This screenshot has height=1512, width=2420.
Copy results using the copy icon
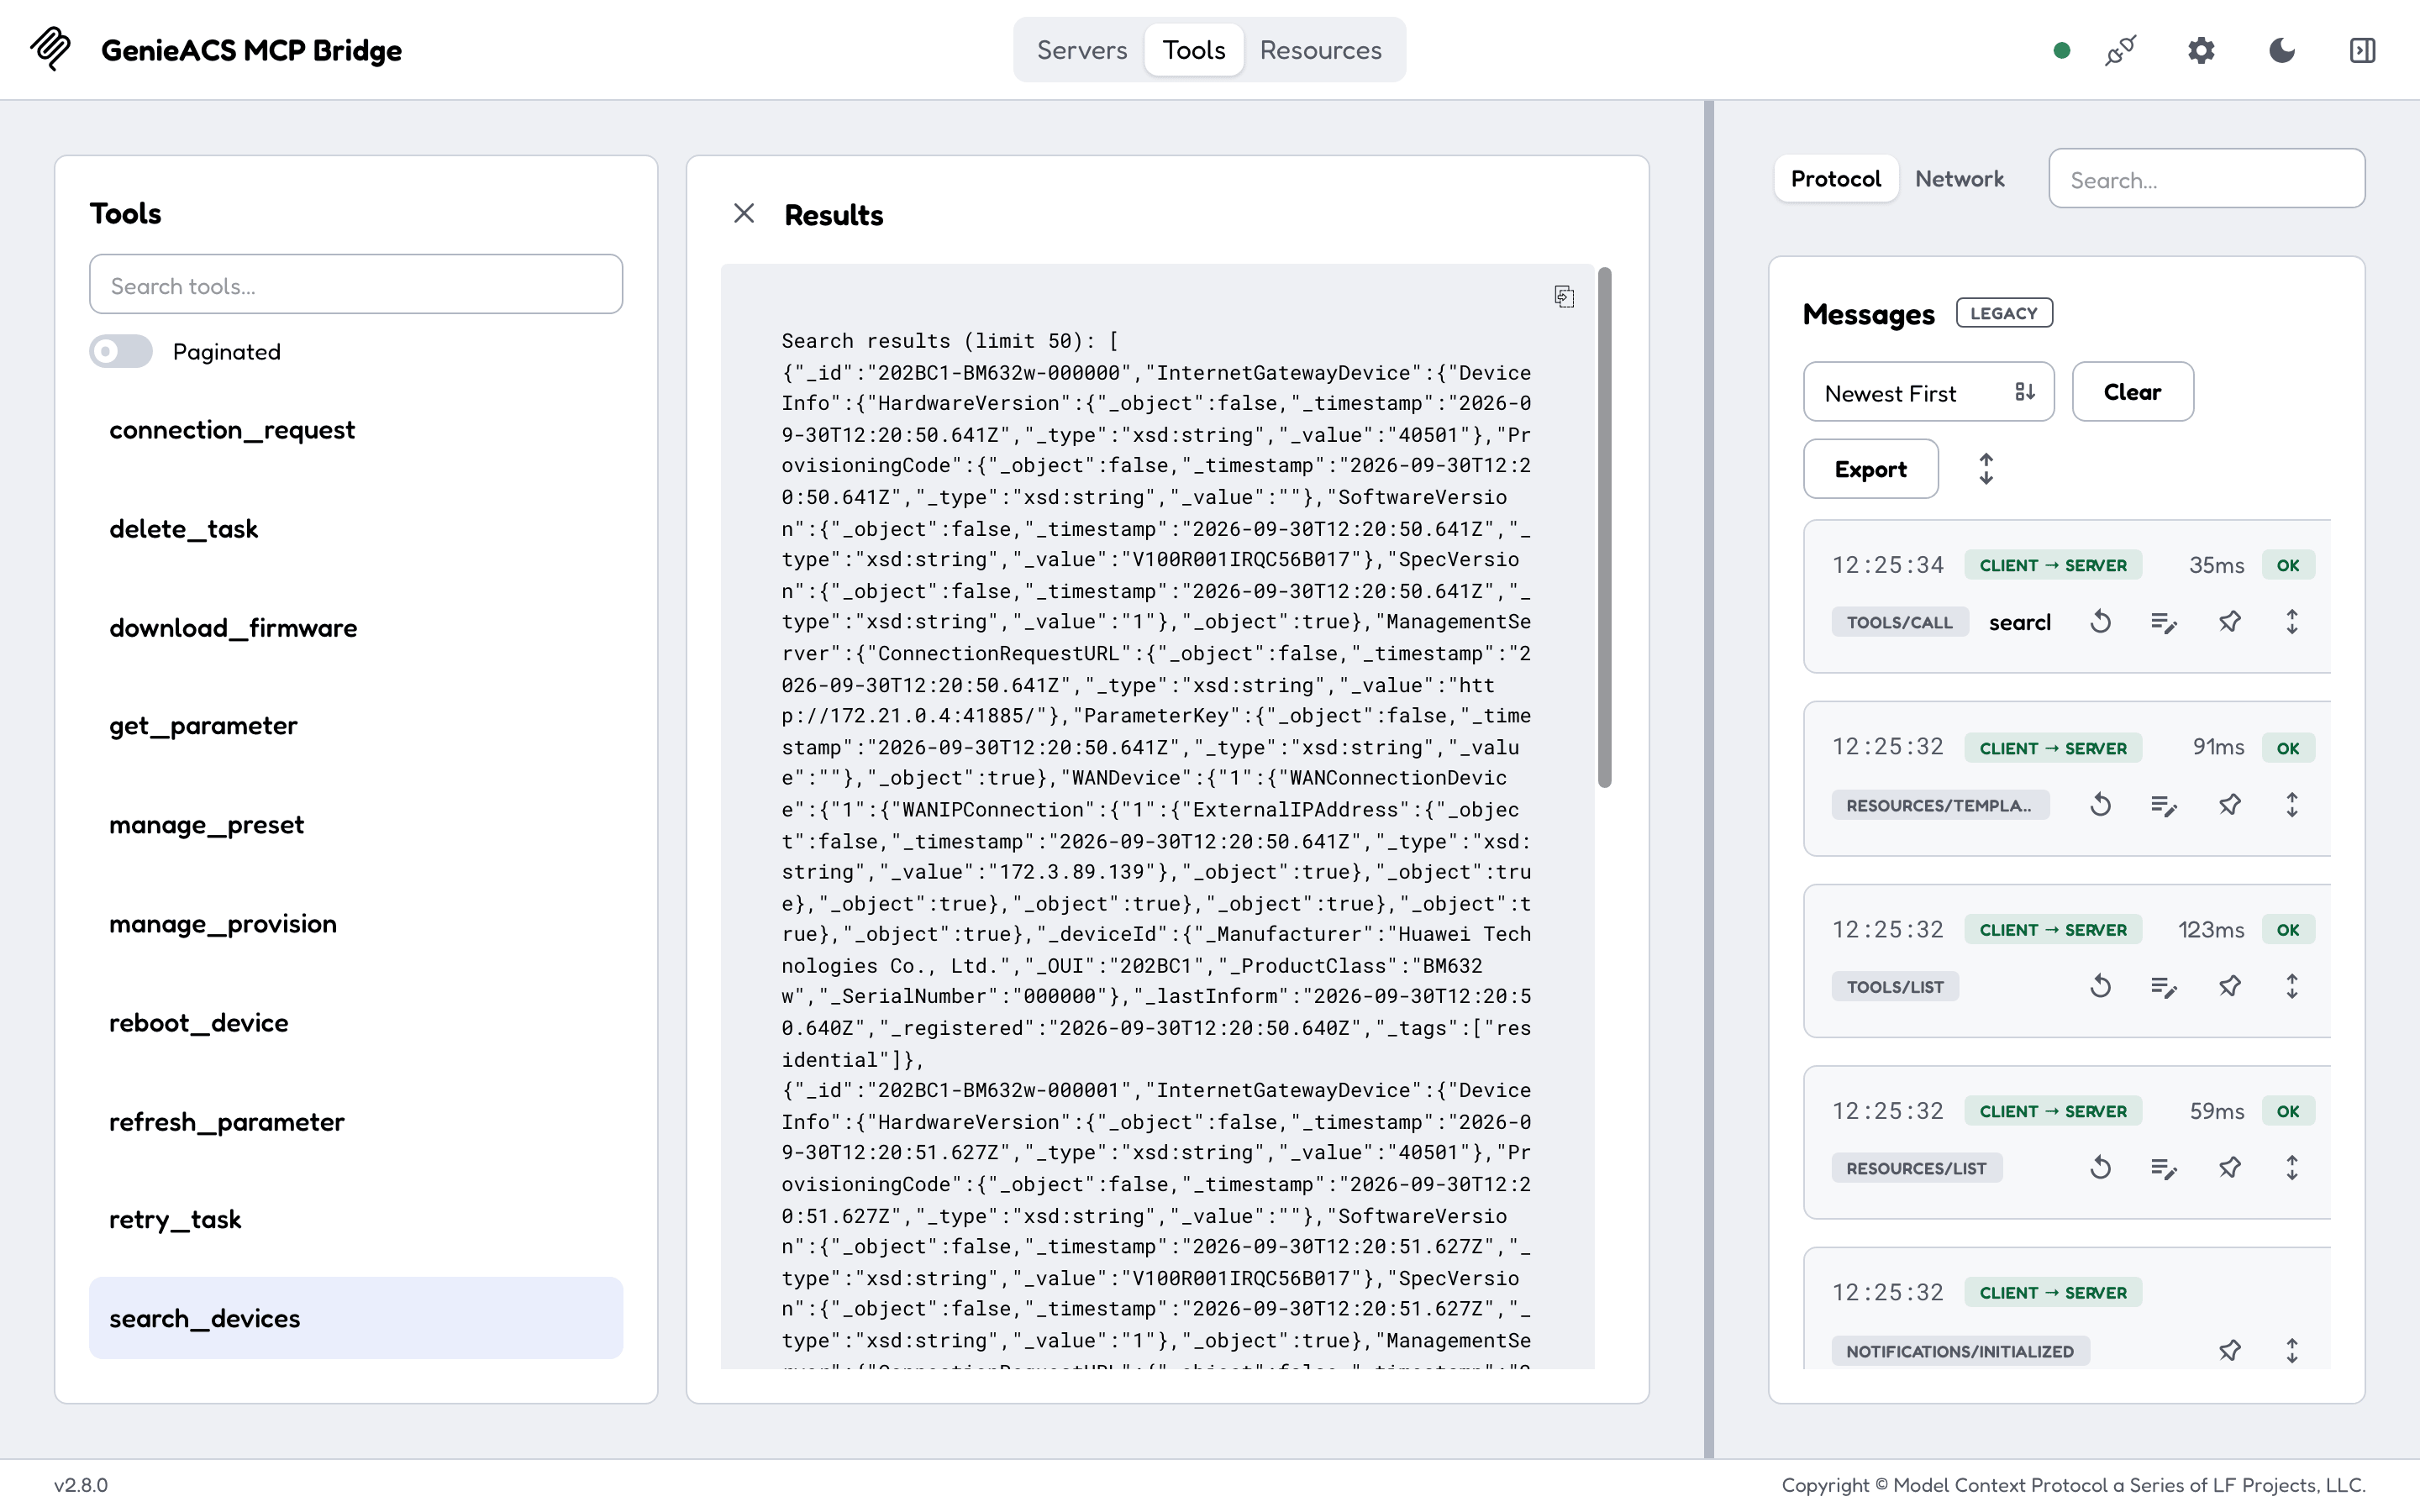point(1564,296)
